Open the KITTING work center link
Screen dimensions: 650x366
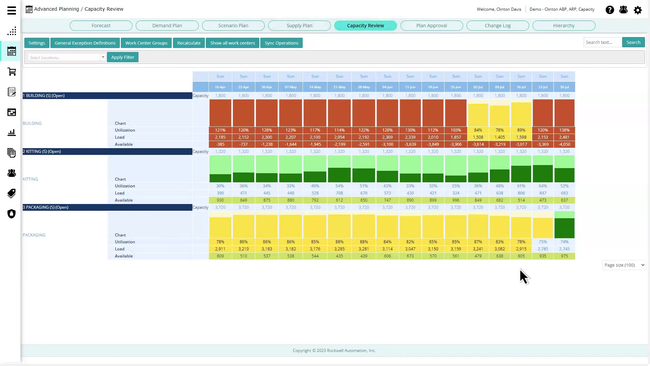[x=30, y=179]
